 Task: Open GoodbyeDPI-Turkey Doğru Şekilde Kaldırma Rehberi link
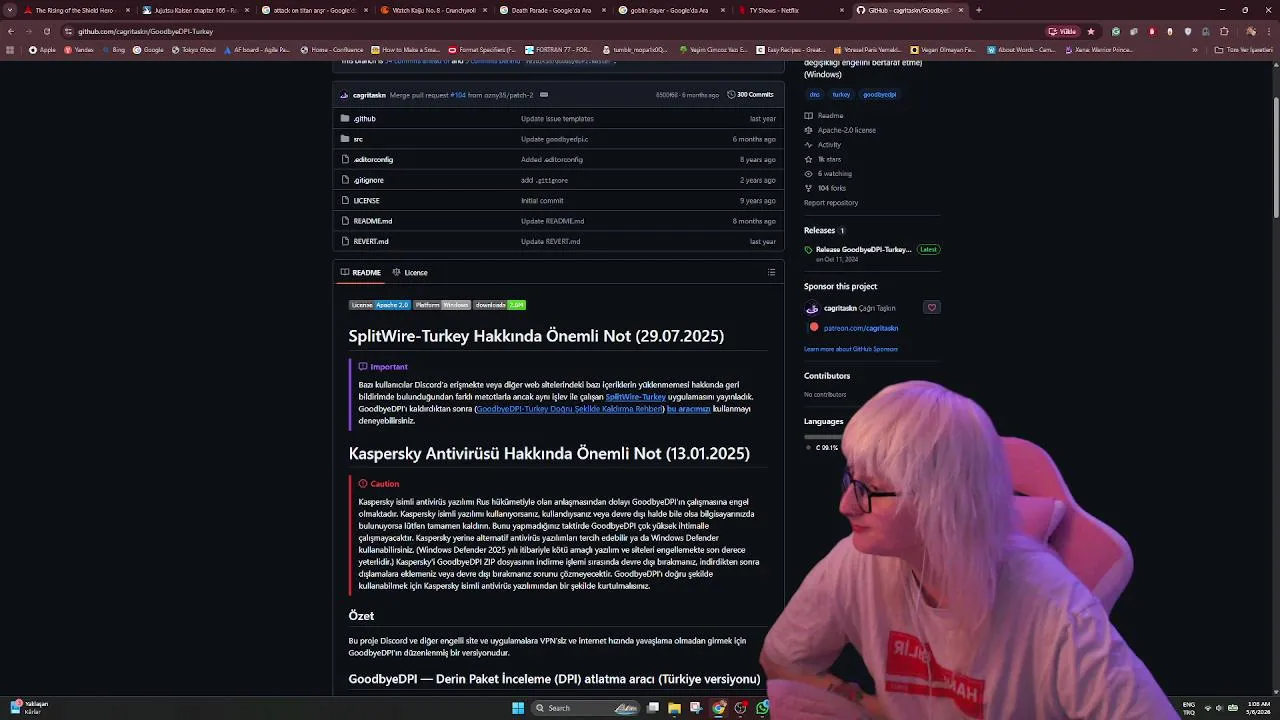coord(569,409)
